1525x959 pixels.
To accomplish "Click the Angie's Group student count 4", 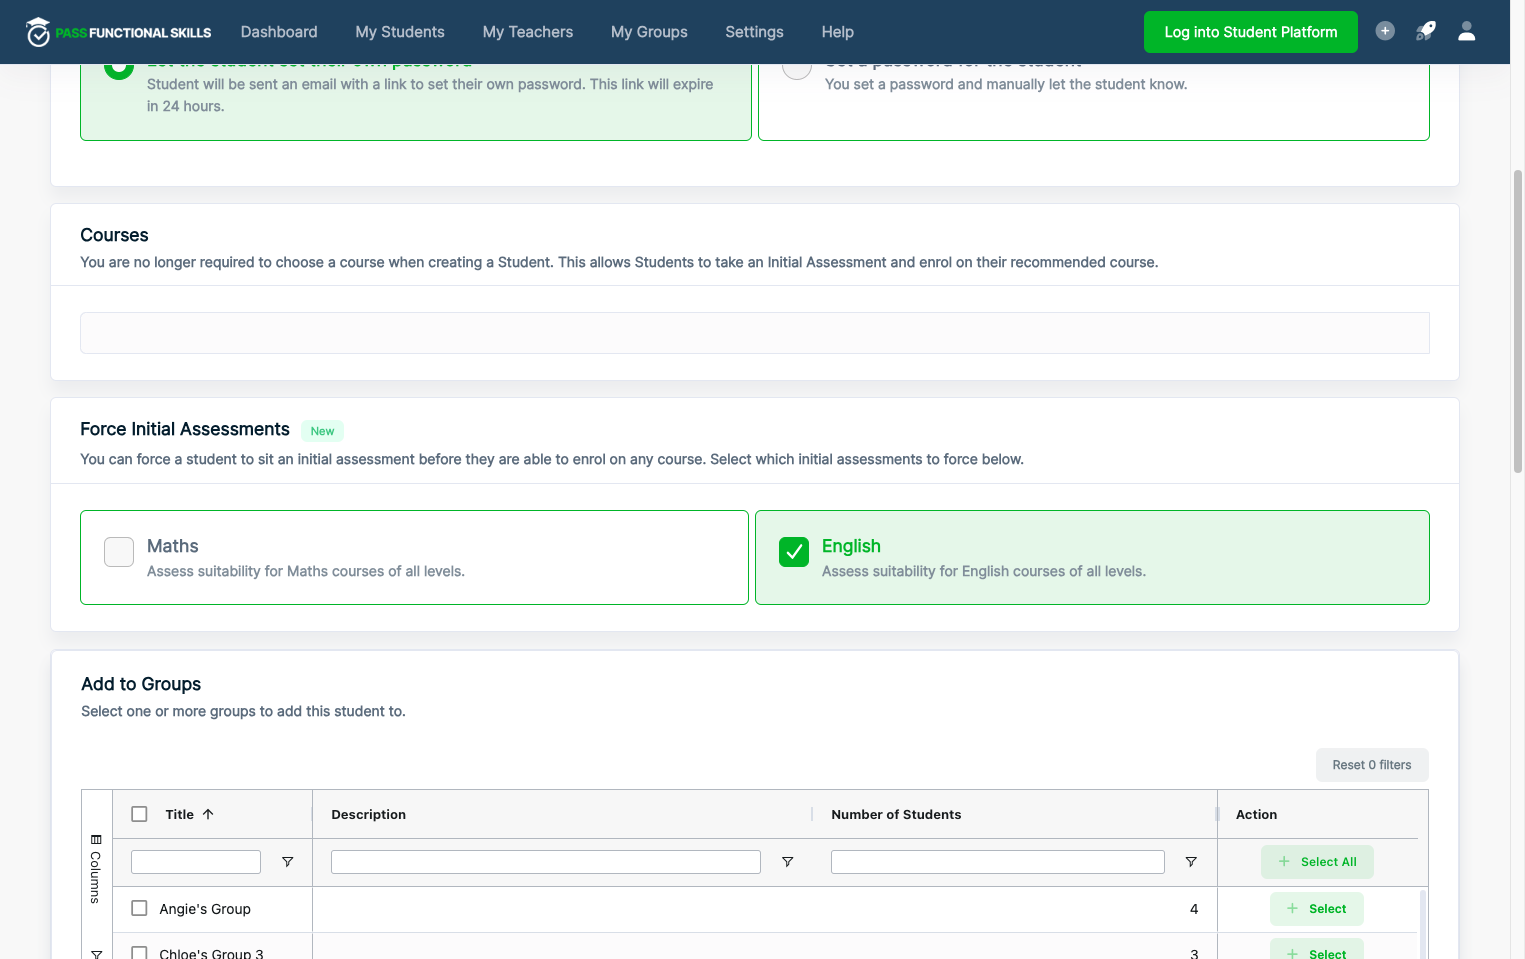I will pos(1194,909).
